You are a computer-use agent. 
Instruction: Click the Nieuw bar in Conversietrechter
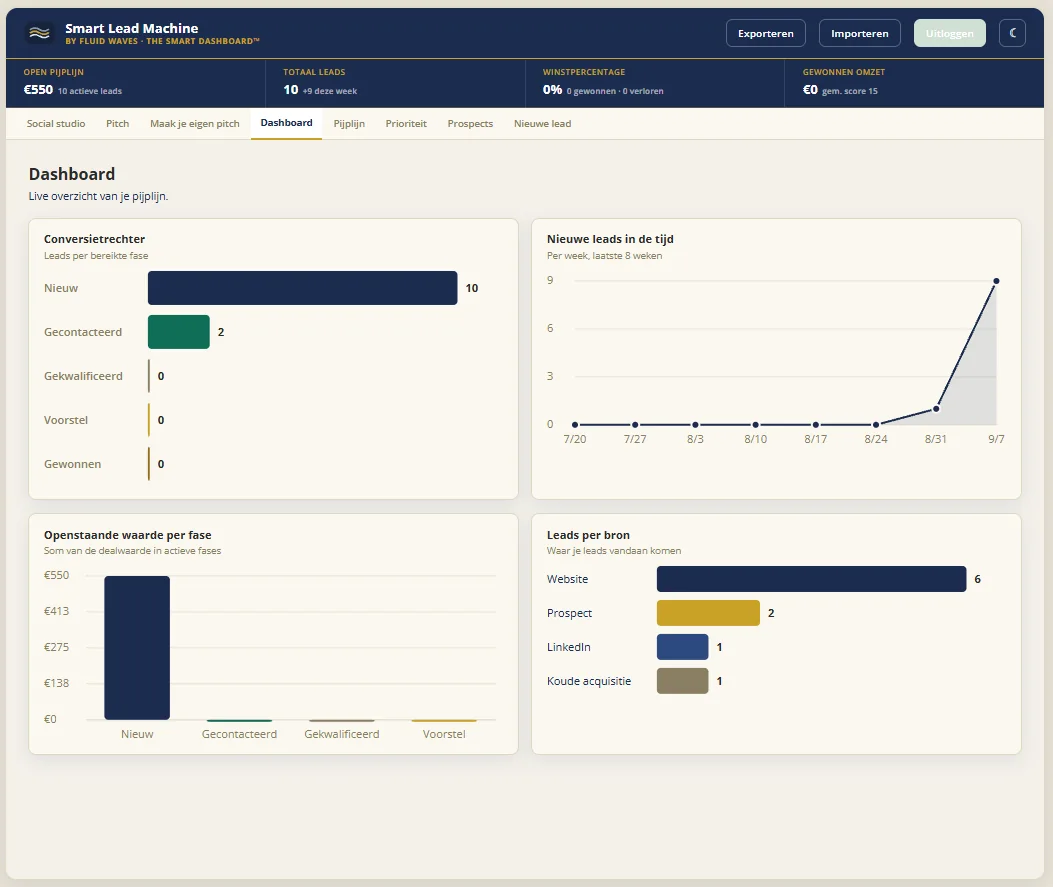[302, 288]
